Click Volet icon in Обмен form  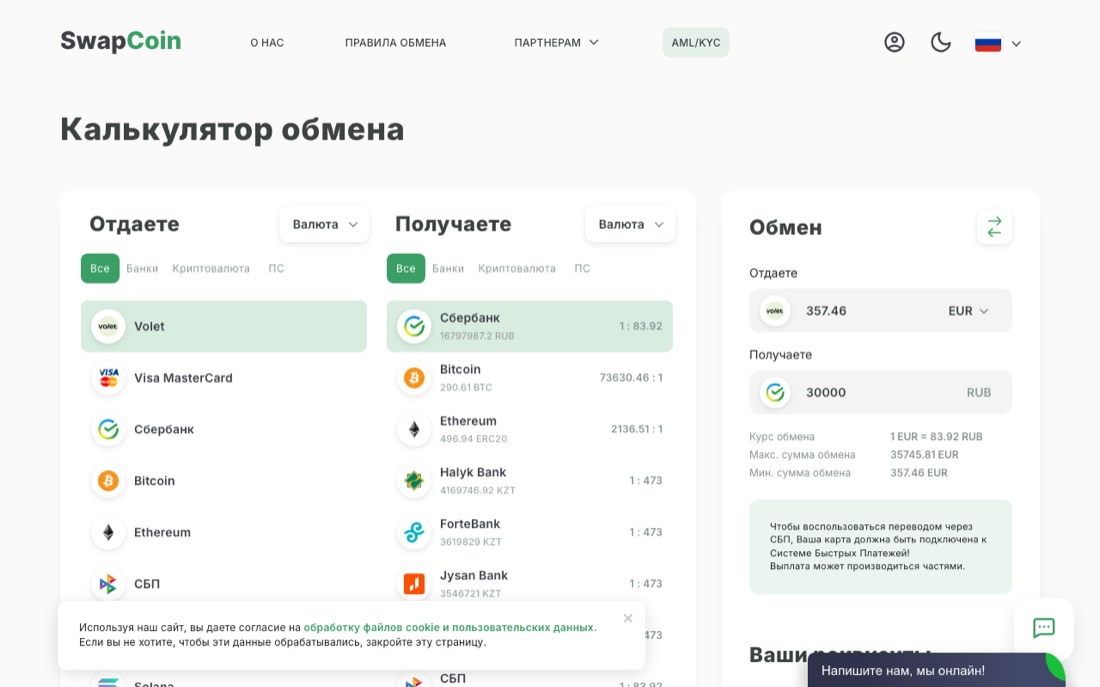pyautogui.click(x=775, y=311)
